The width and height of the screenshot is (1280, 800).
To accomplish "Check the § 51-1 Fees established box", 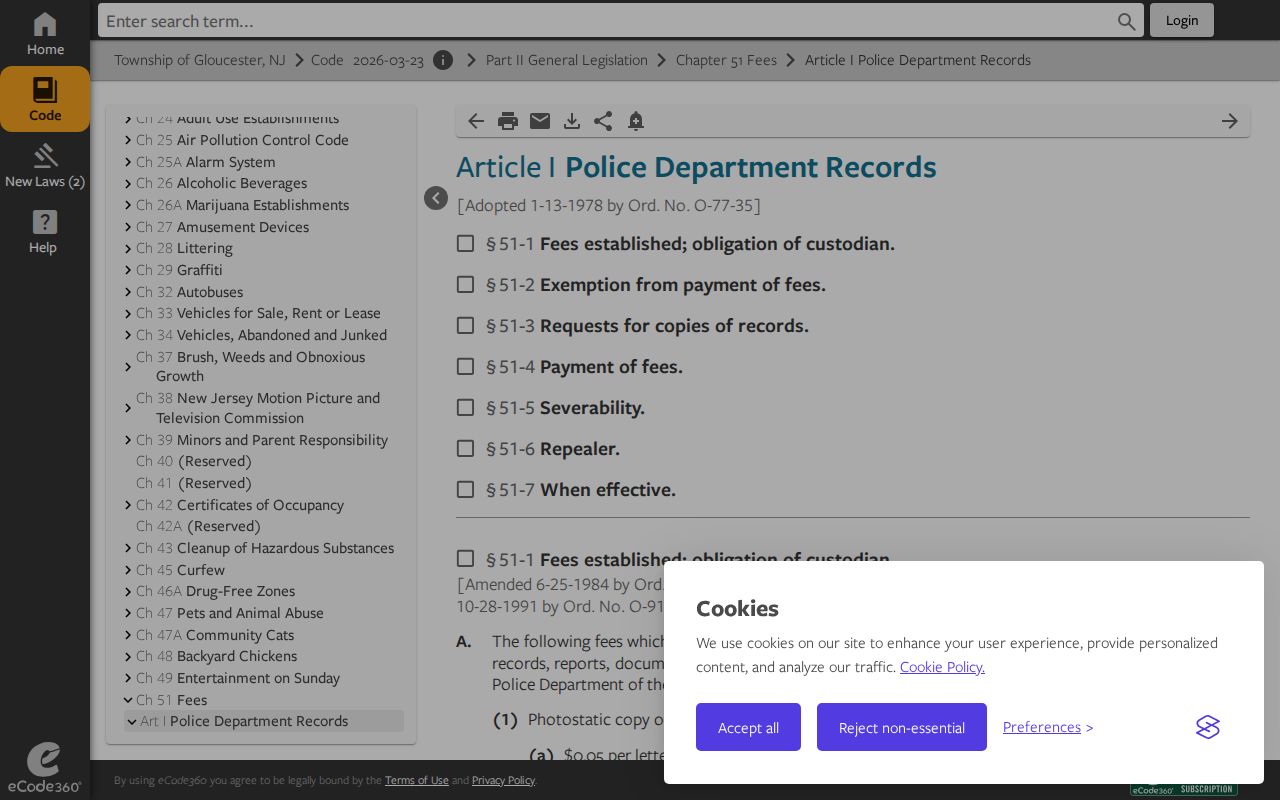I will click(x=465, y=243).
